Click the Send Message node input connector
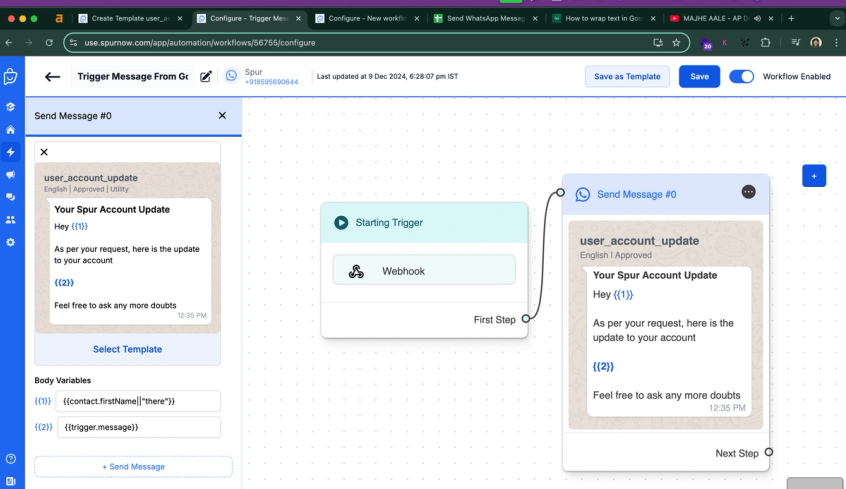 561,192
